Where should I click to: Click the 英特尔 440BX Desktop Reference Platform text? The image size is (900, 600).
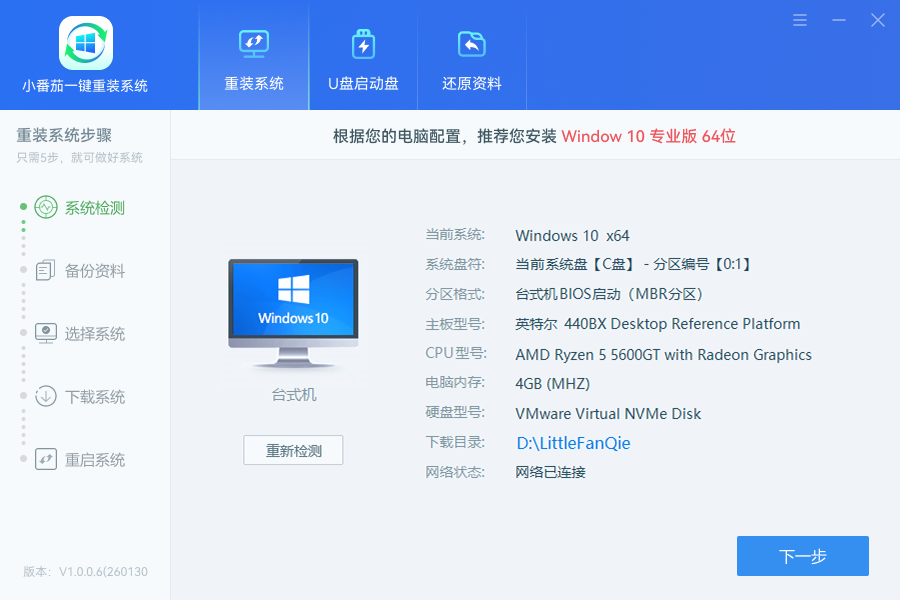click(x=658, y=324)
